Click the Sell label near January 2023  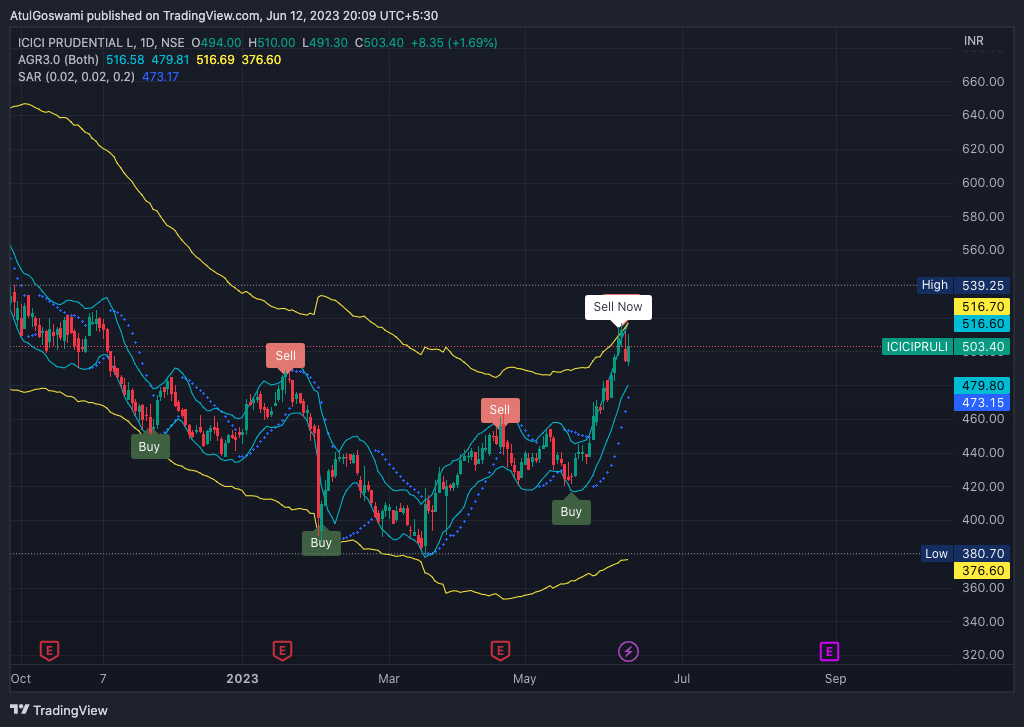coord(285,356)
